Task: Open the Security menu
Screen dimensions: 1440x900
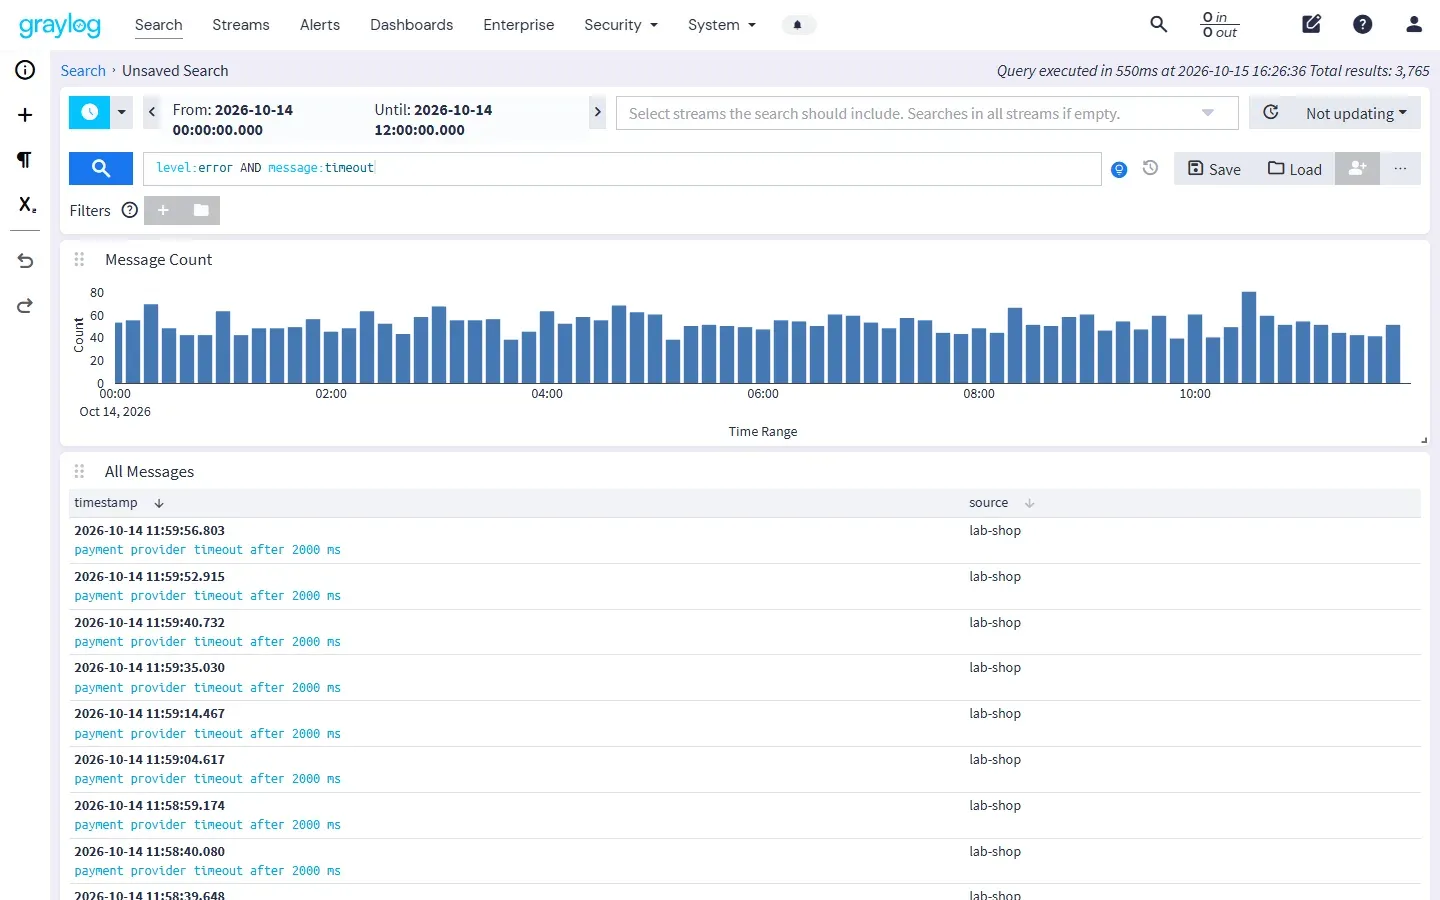Action: click(x=621, y=25)
